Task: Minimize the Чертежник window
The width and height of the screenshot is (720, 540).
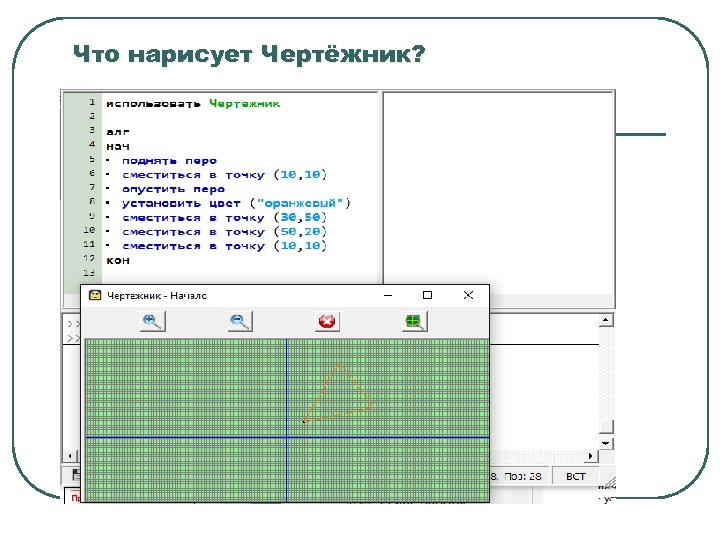Action: [388, 295]
